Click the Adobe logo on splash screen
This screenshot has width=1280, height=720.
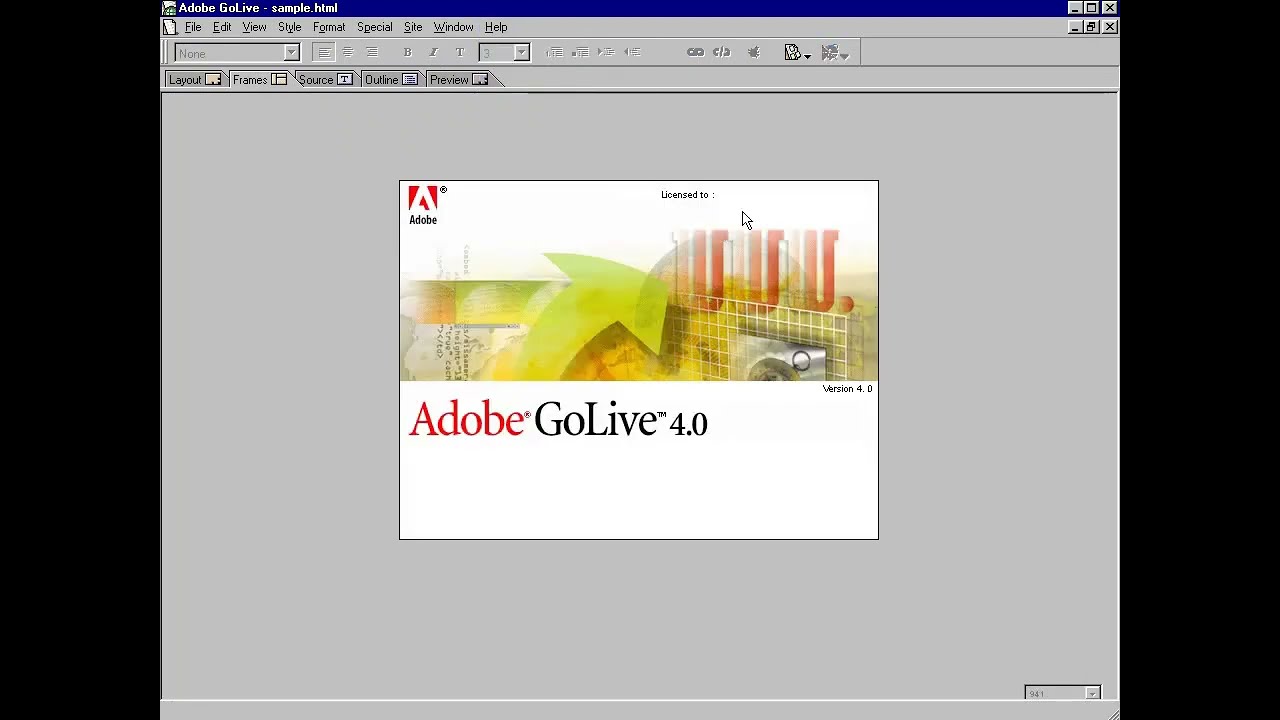(x=426, y=205)
